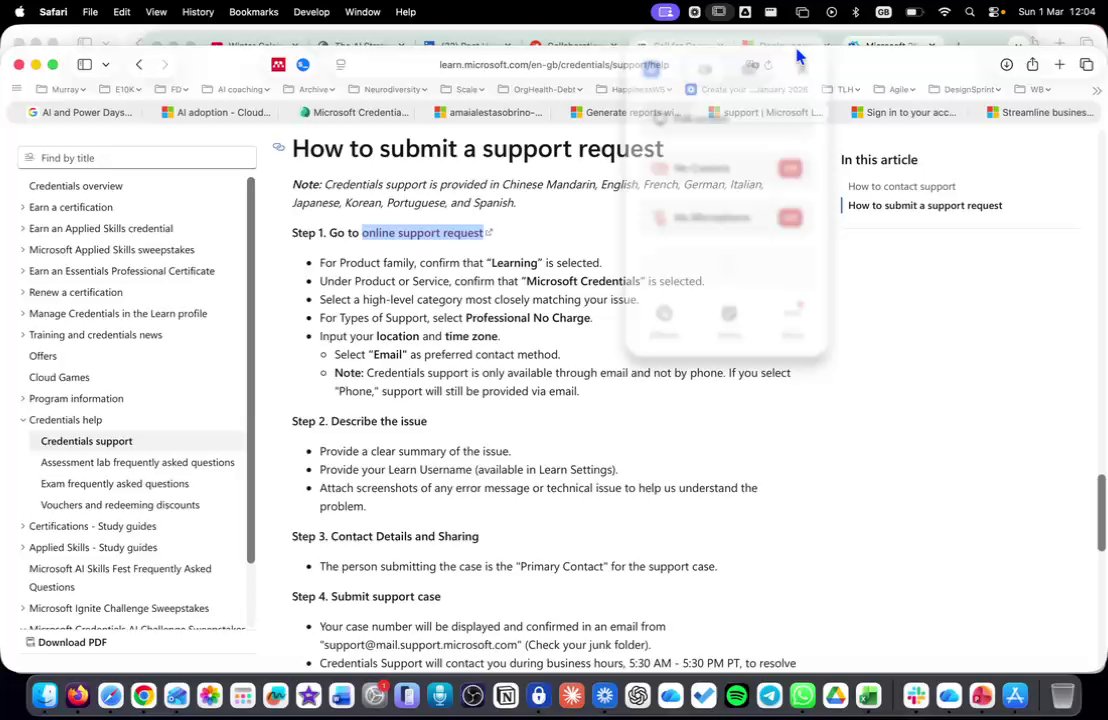This screenshot has width=1108, height=720.
Task: Expand Earn an Applied Skills credential
Action: [100, 228]
